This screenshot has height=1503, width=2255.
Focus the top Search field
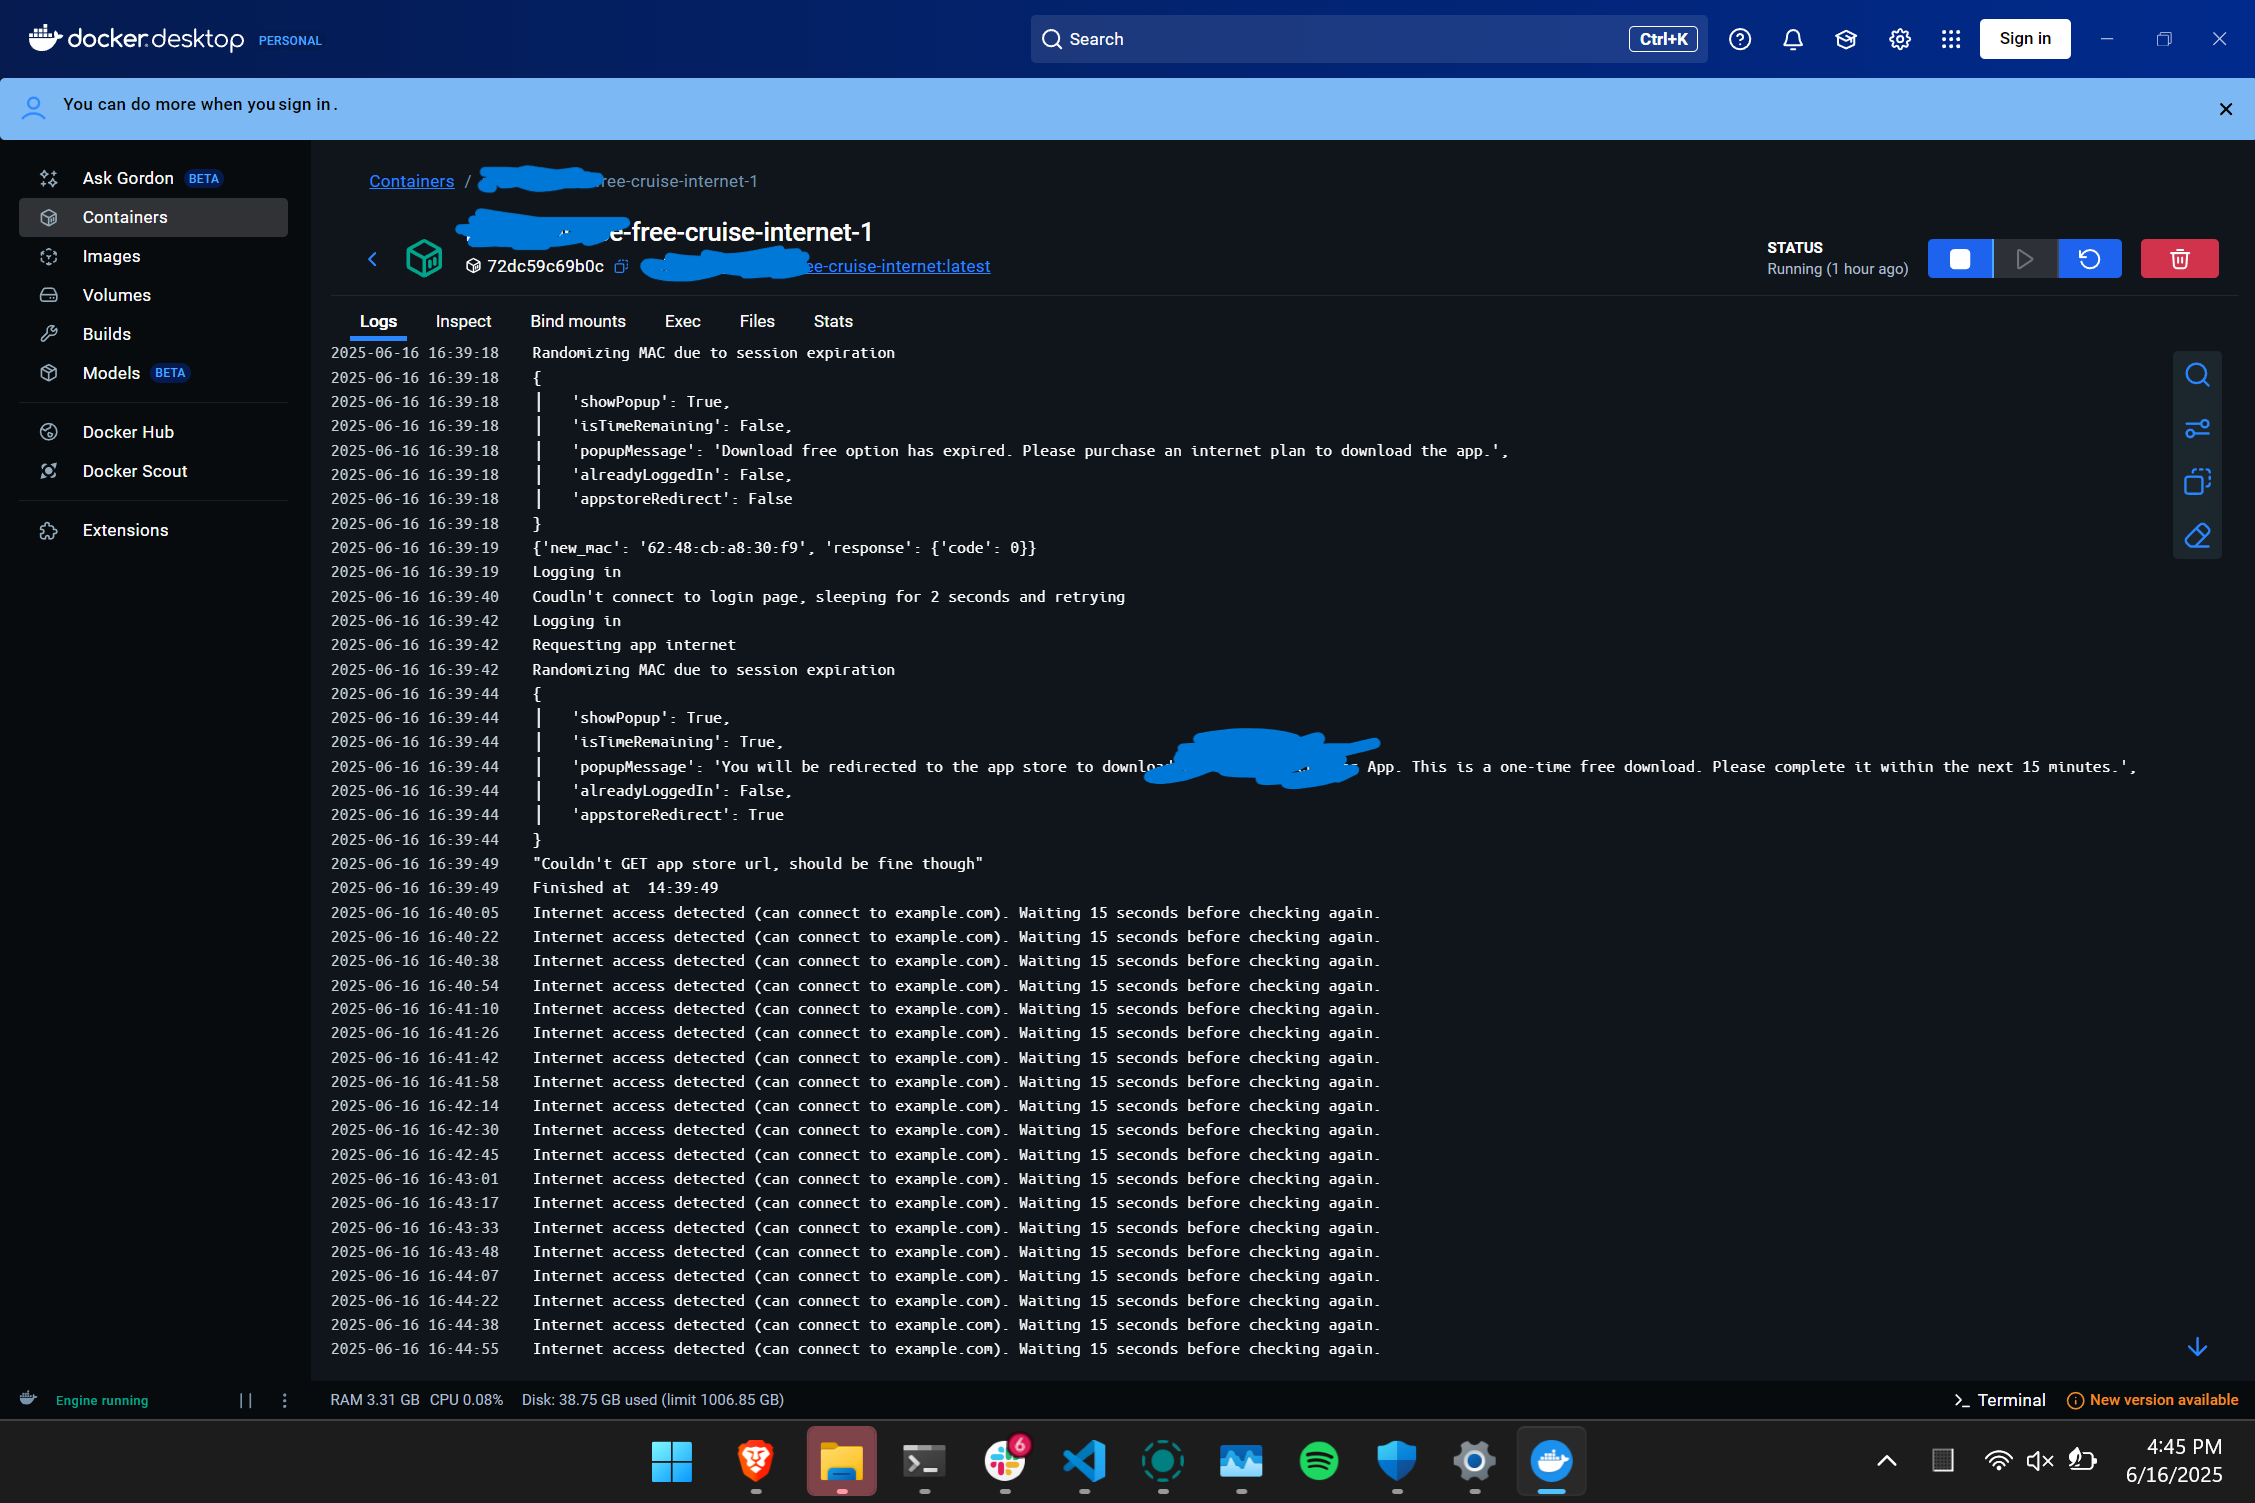click(x=1368, y=39)
